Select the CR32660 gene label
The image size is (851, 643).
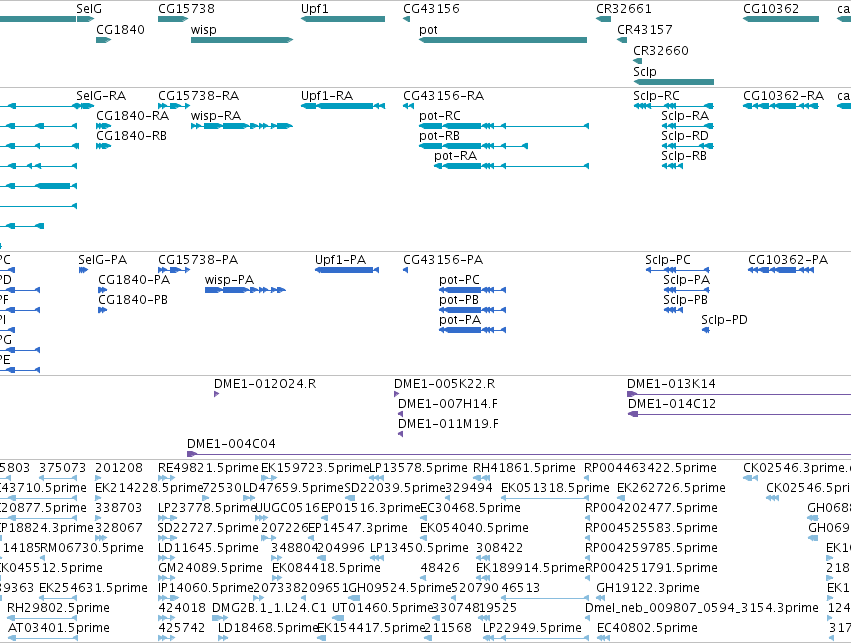pos(661,50)
